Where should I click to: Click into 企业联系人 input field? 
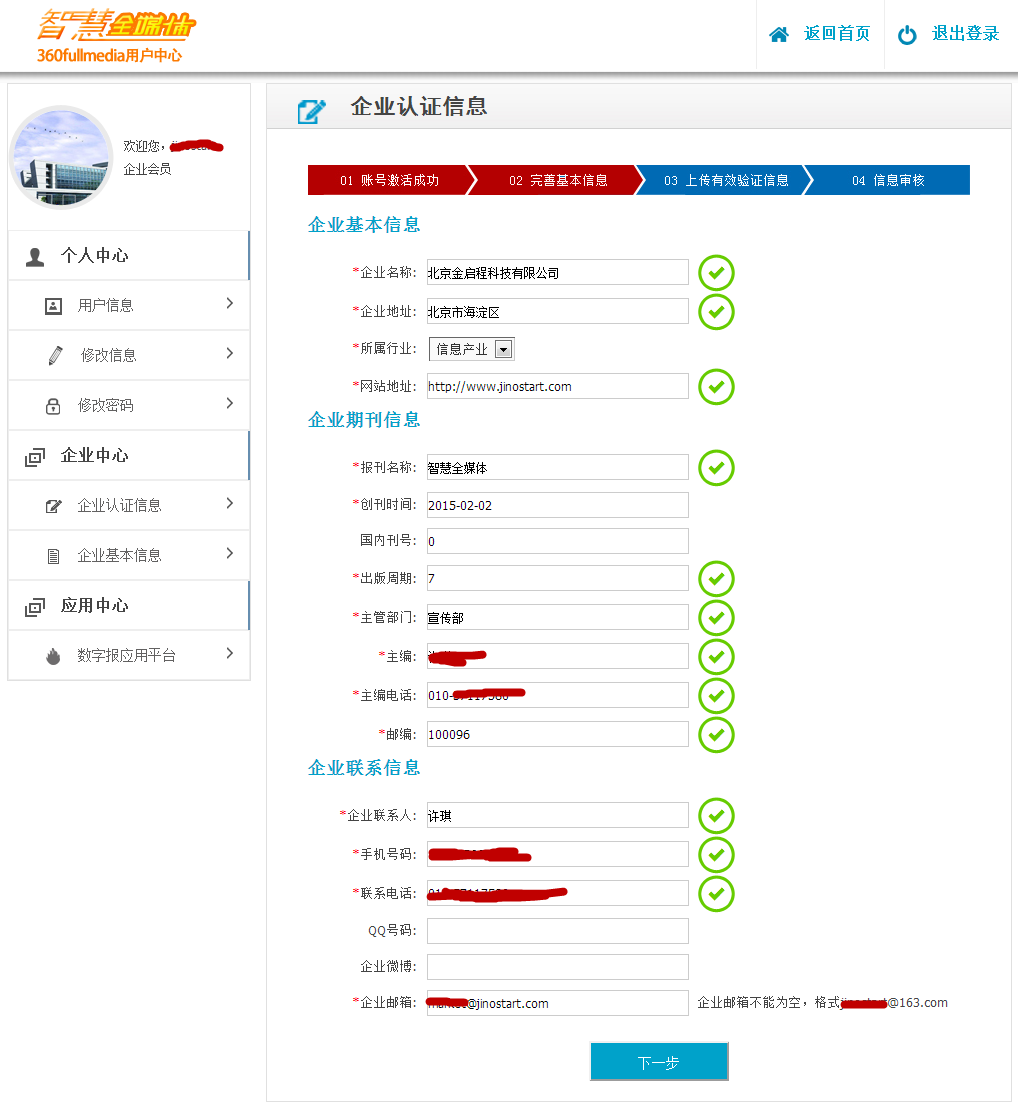(x=558, y=816)
